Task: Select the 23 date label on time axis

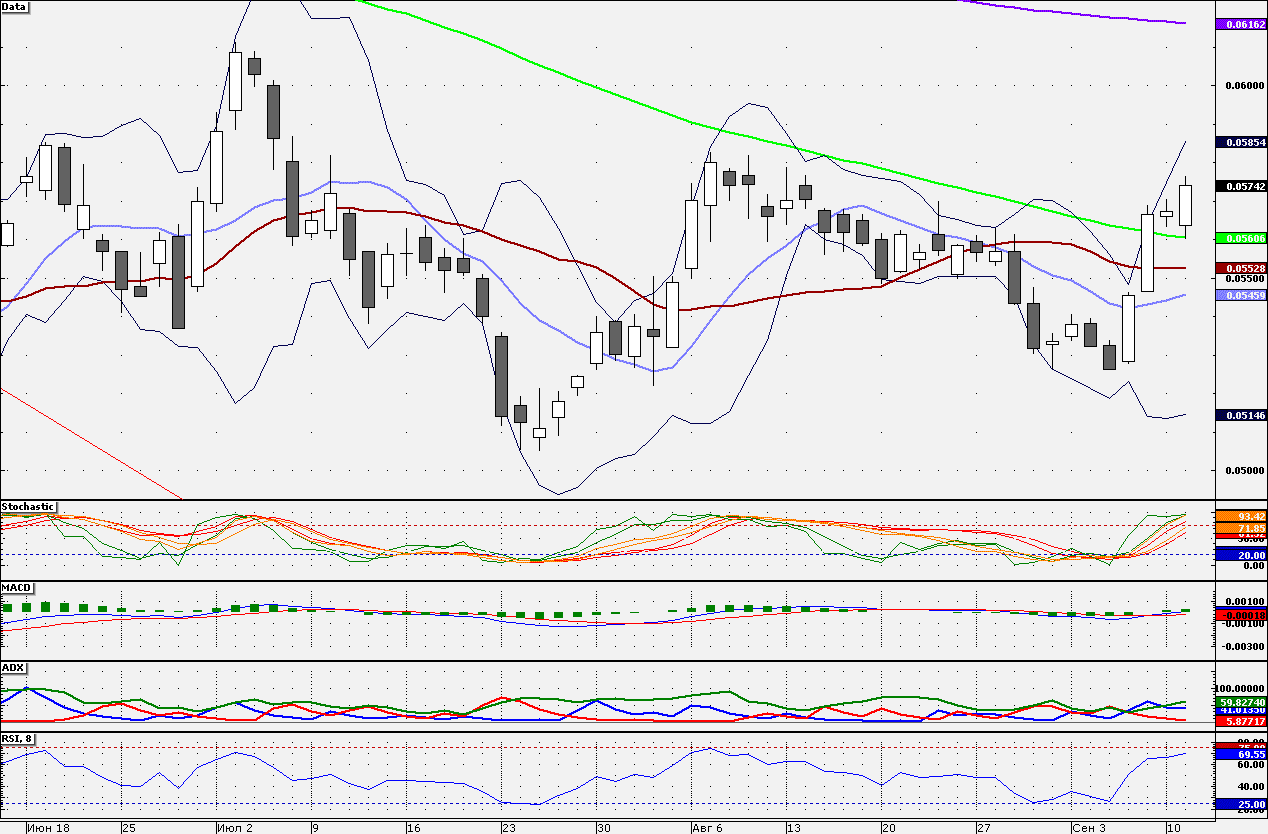Action: tap(509, 828)
